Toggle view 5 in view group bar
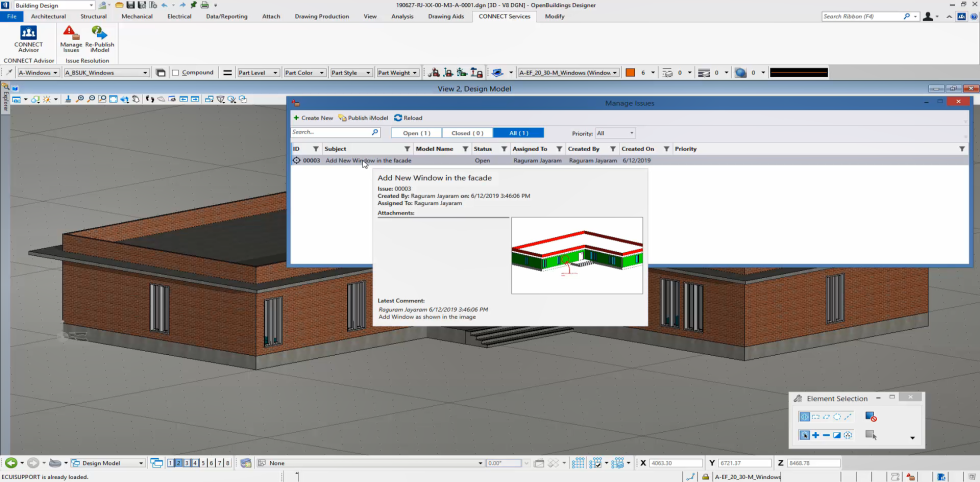 point(203,463)
